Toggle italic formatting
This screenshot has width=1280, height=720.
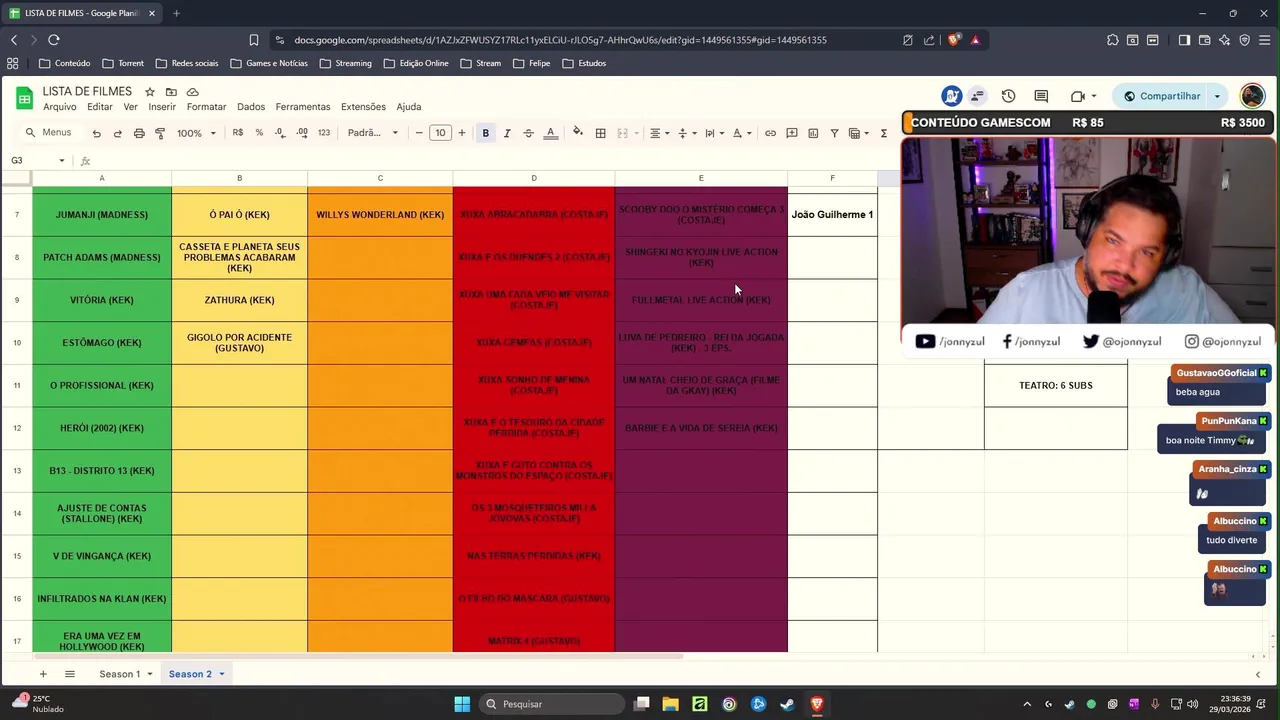coord(507,133)
